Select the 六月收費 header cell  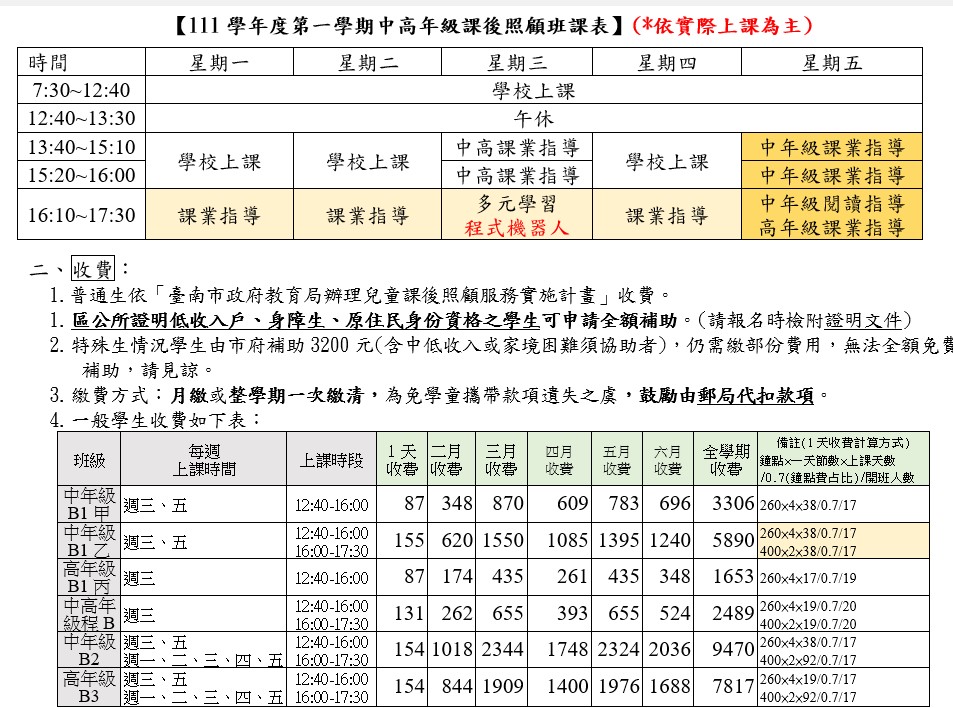[668, 459]
